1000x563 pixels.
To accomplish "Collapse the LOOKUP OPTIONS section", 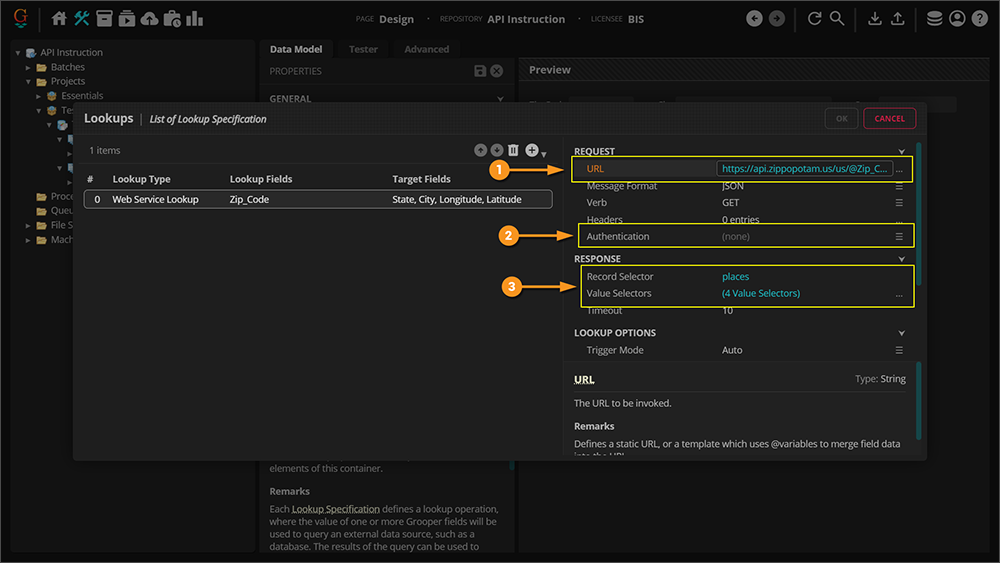I will 901,333.
